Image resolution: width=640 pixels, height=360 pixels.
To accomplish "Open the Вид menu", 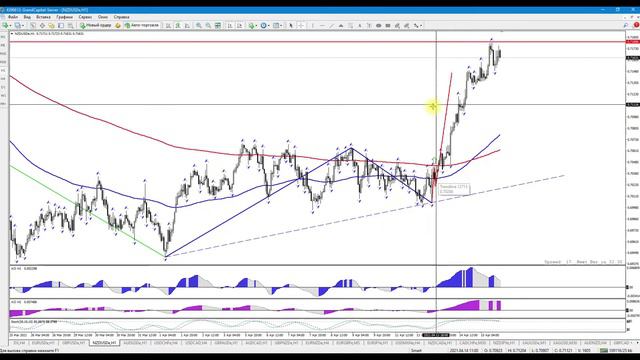I will tap(27, 17).
